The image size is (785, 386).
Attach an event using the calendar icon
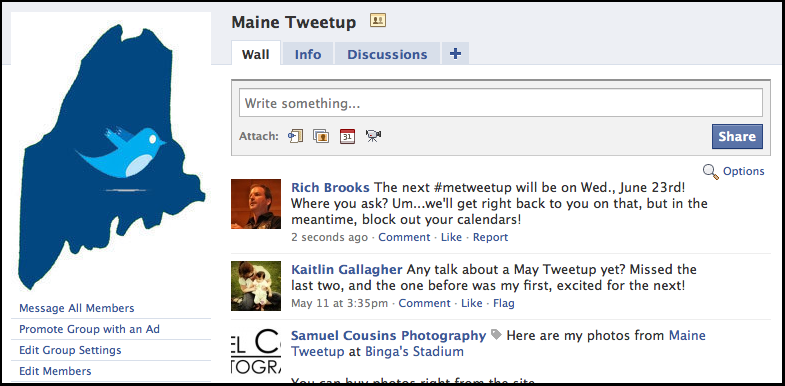pyautogui.click(x=347, y=136)
